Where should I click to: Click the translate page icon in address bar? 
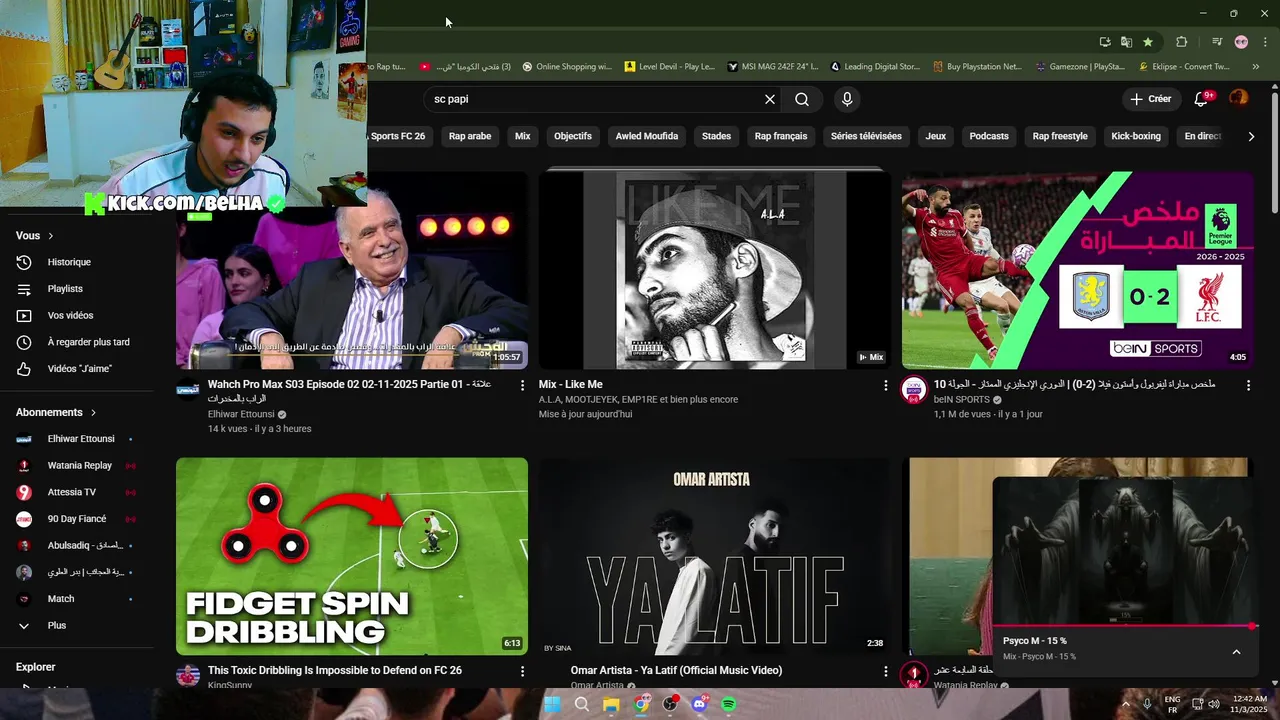(1126, 42)
